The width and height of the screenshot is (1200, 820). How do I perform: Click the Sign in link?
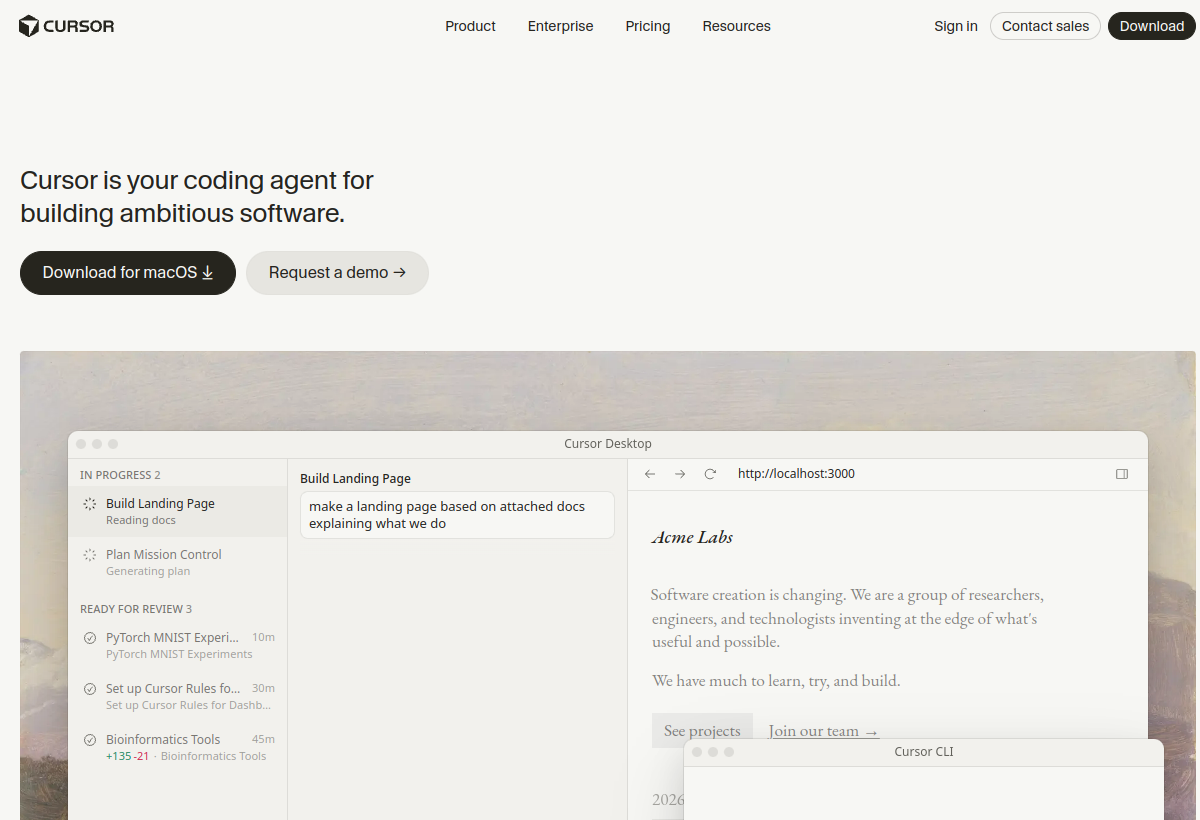click(956, 26)
